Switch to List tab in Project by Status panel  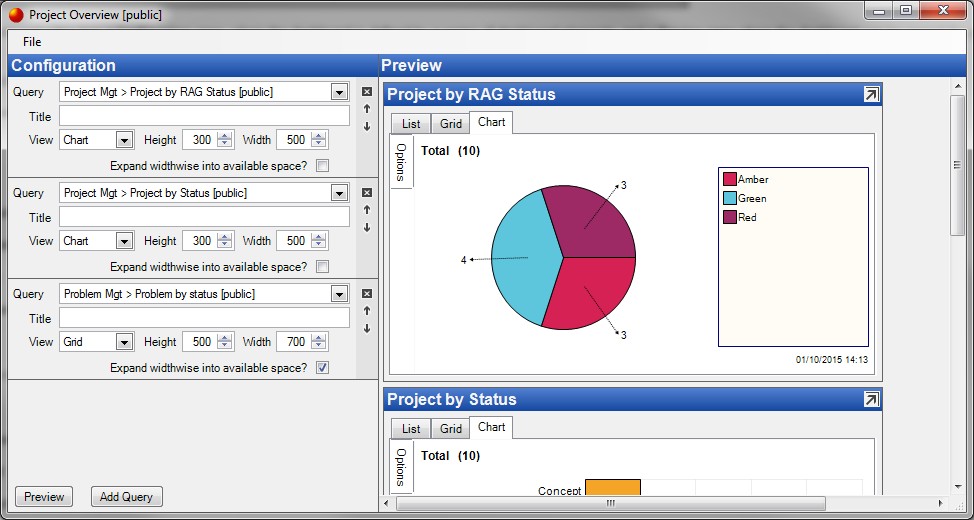[411, 429]
